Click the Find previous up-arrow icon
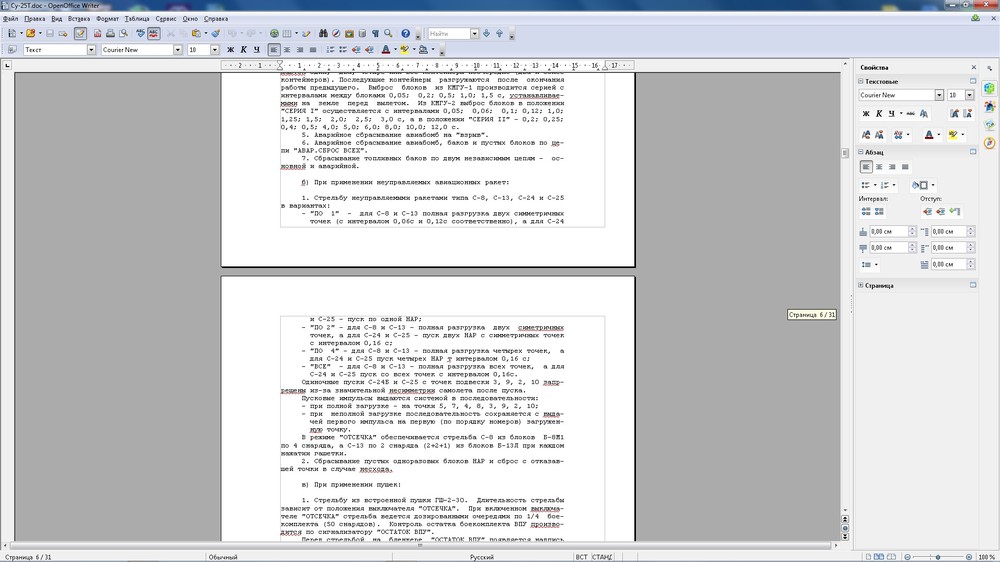 click(x=499, y=33)
